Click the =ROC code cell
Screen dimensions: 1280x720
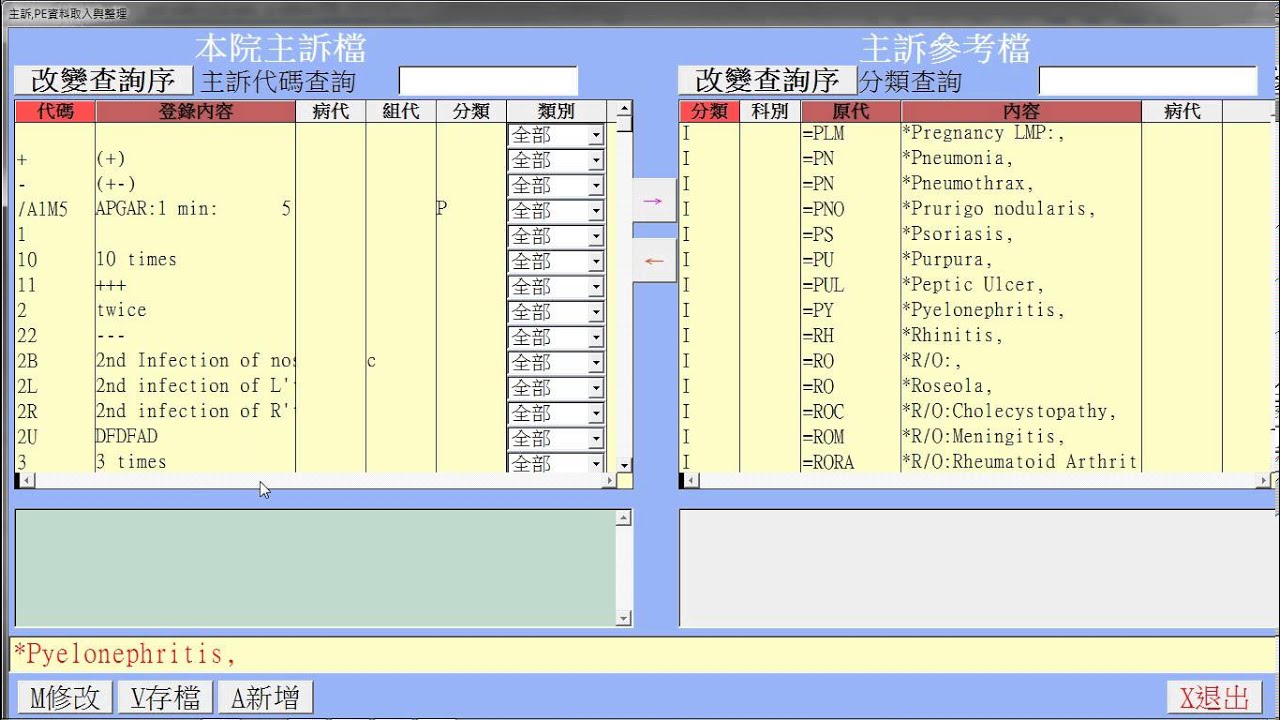click(850, 411)
